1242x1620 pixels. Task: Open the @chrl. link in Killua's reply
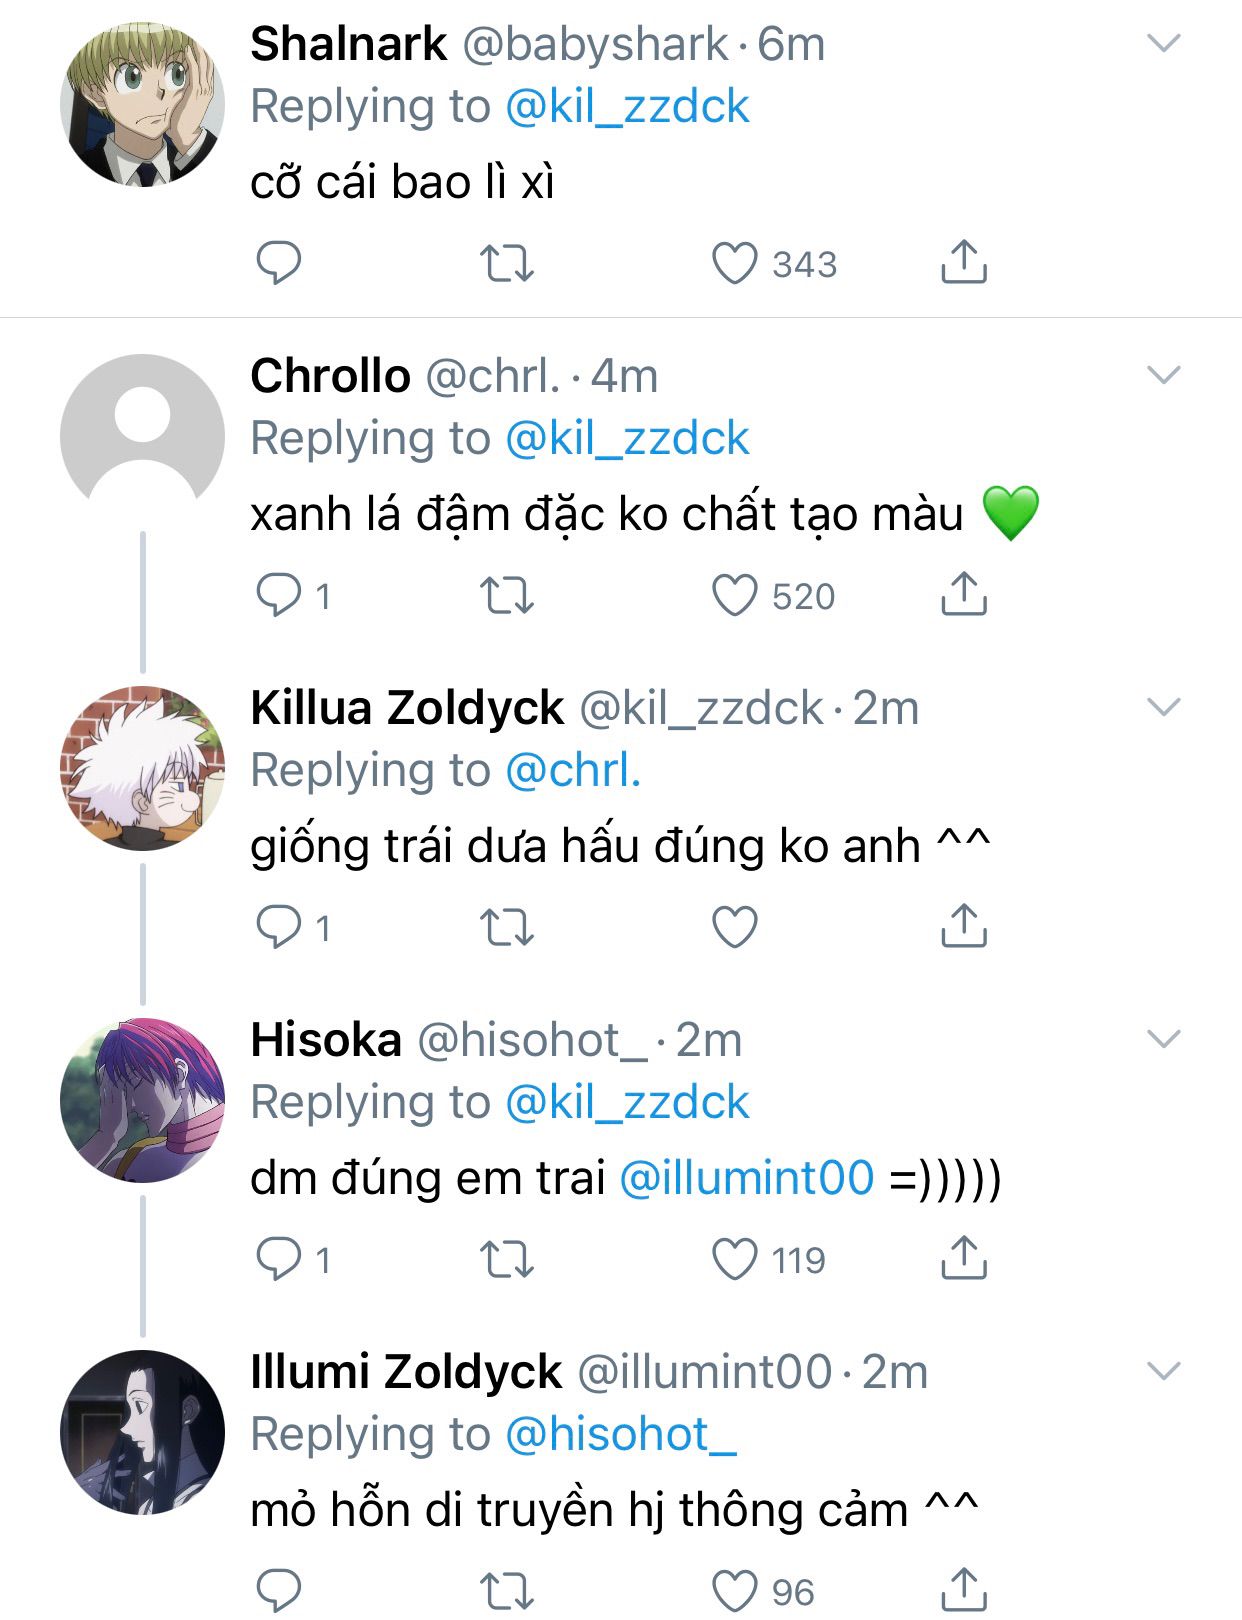click(x=573, y=770)
